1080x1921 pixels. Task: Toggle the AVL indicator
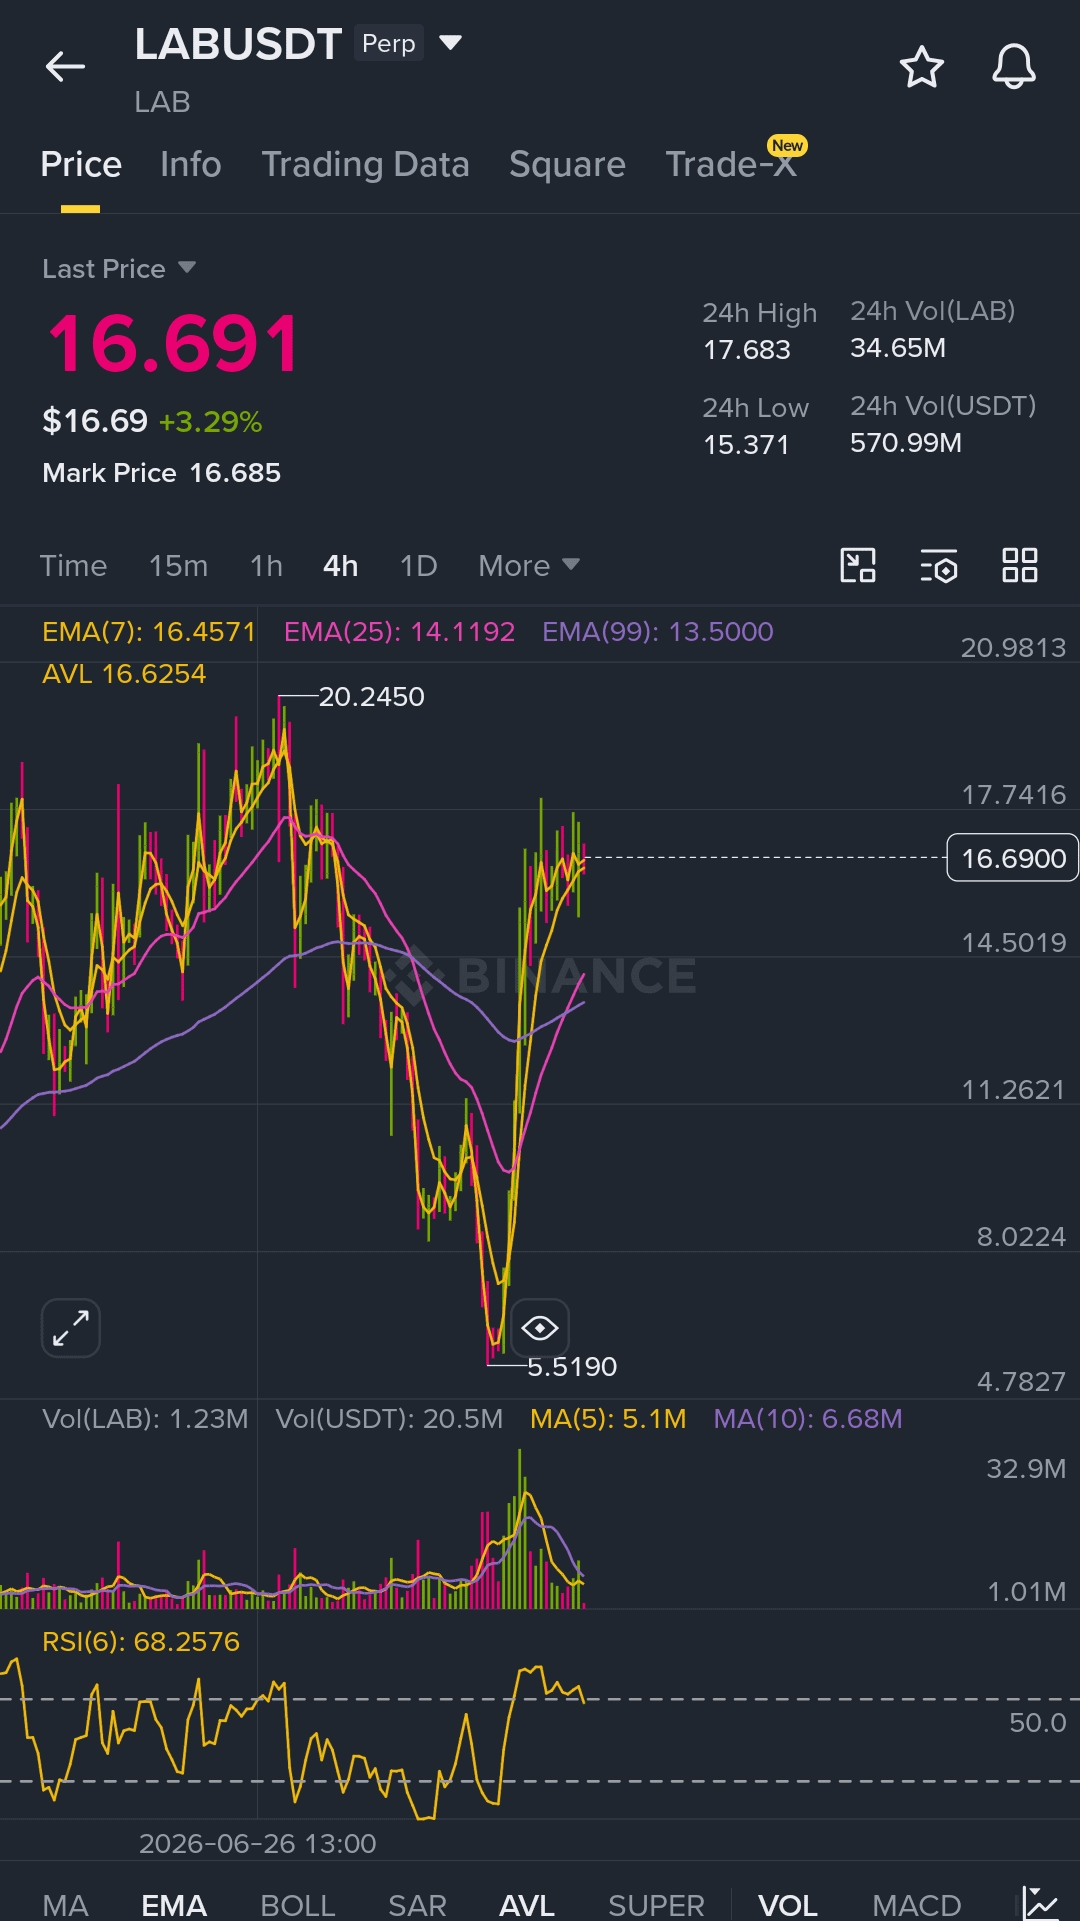527,1905
